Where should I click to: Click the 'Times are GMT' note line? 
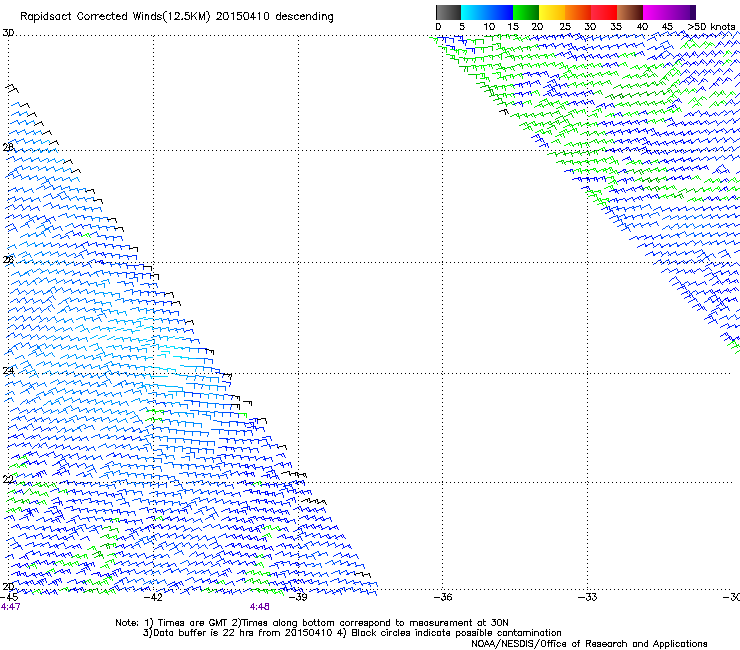(x=312, y=623)
